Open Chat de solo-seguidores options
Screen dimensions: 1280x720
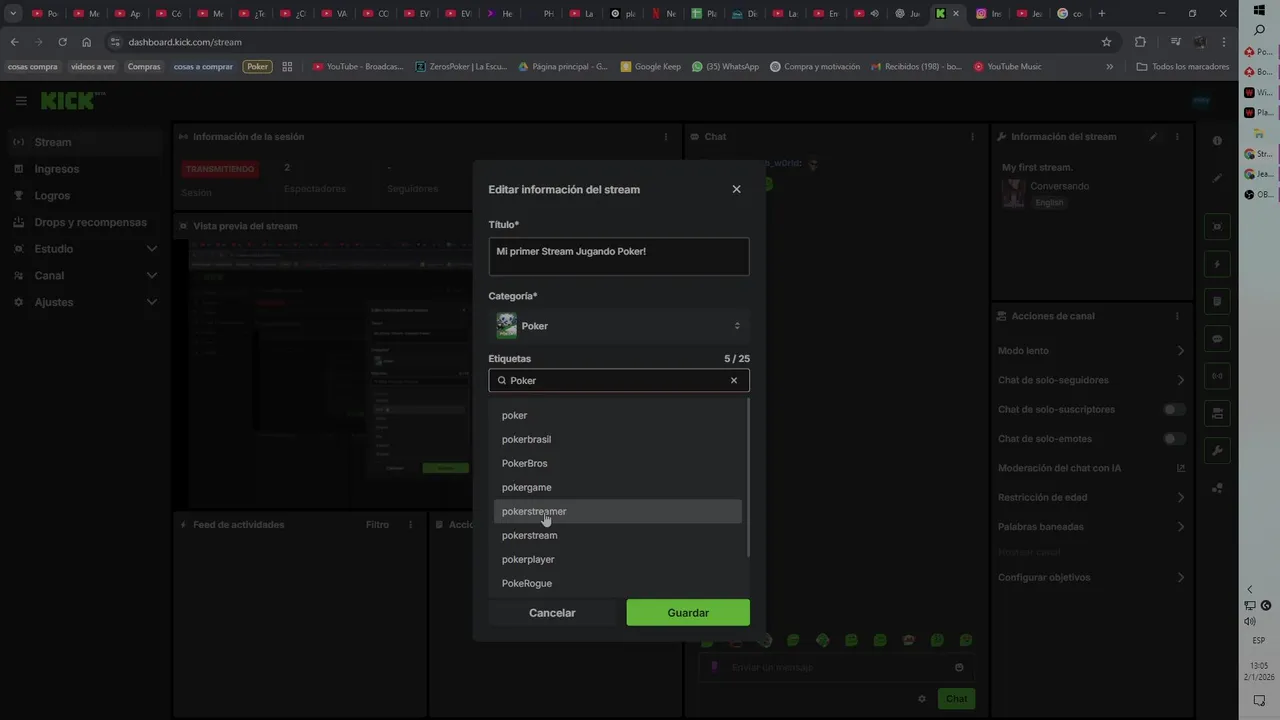[1091, 380]
